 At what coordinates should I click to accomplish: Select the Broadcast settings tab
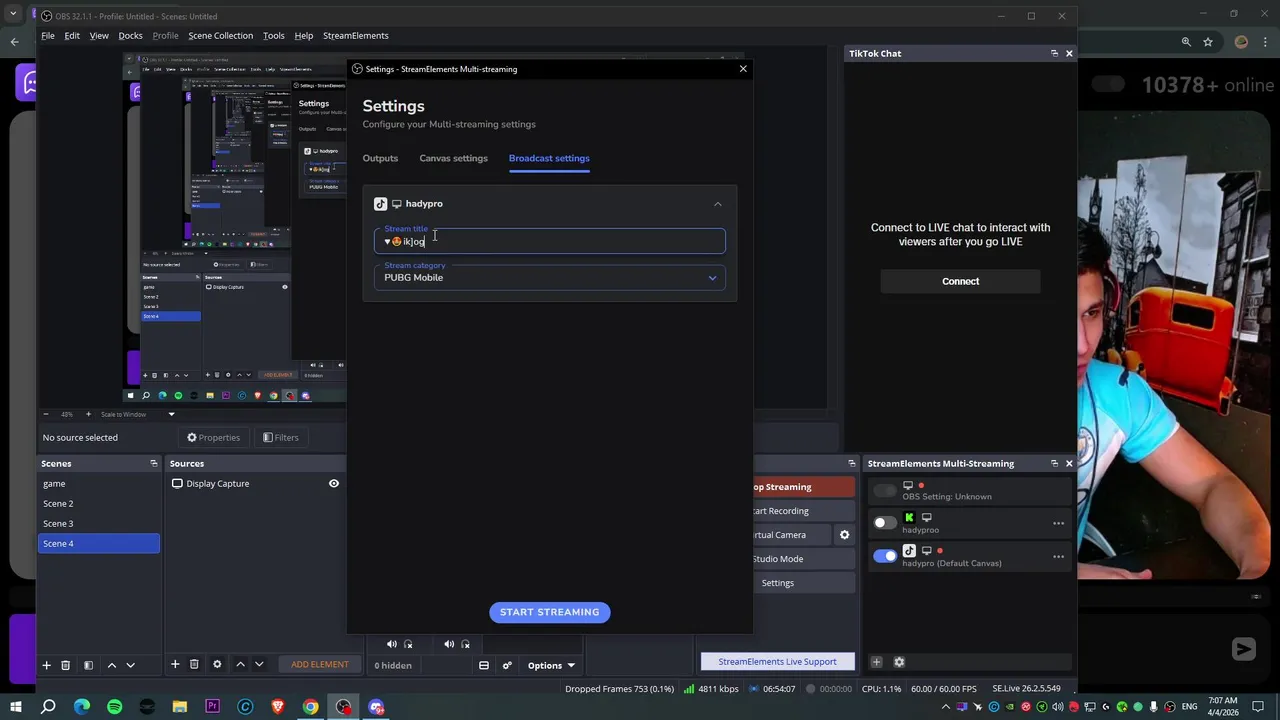(x=549, y=158)
